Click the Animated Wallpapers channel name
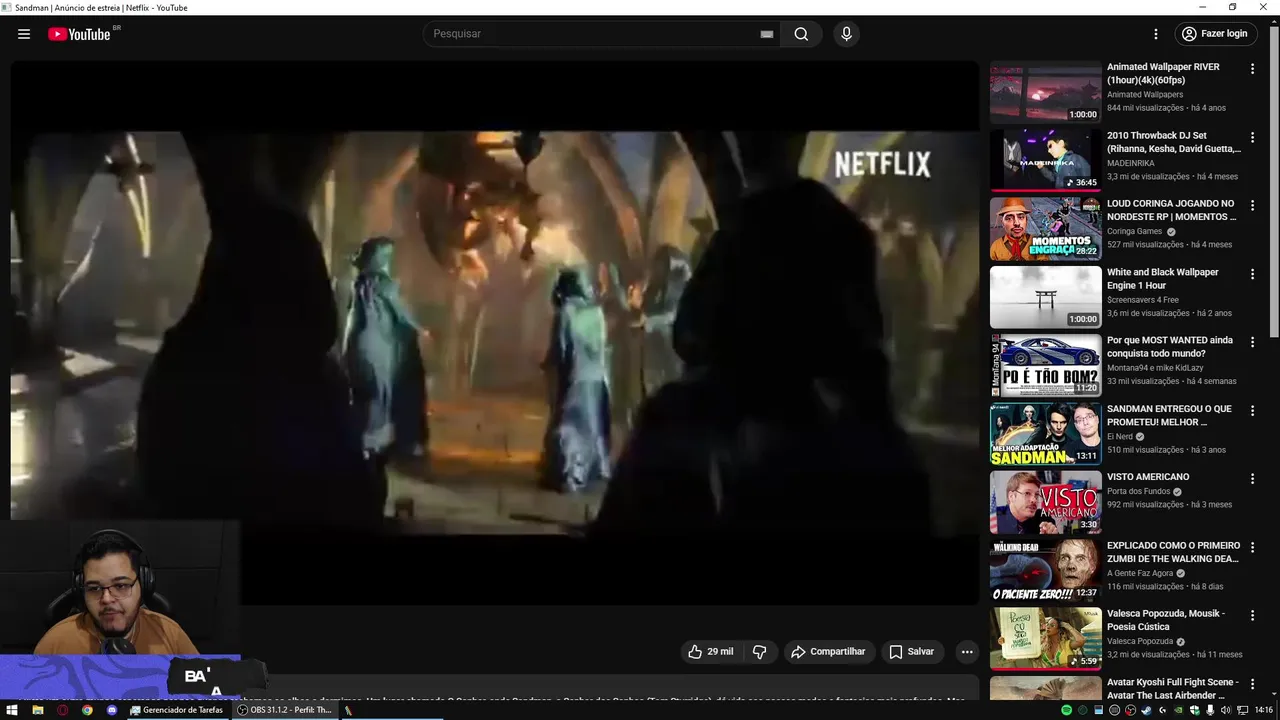Image resolution: width=1280 pixels, height=720 pixels. [x=1145, y=94]
